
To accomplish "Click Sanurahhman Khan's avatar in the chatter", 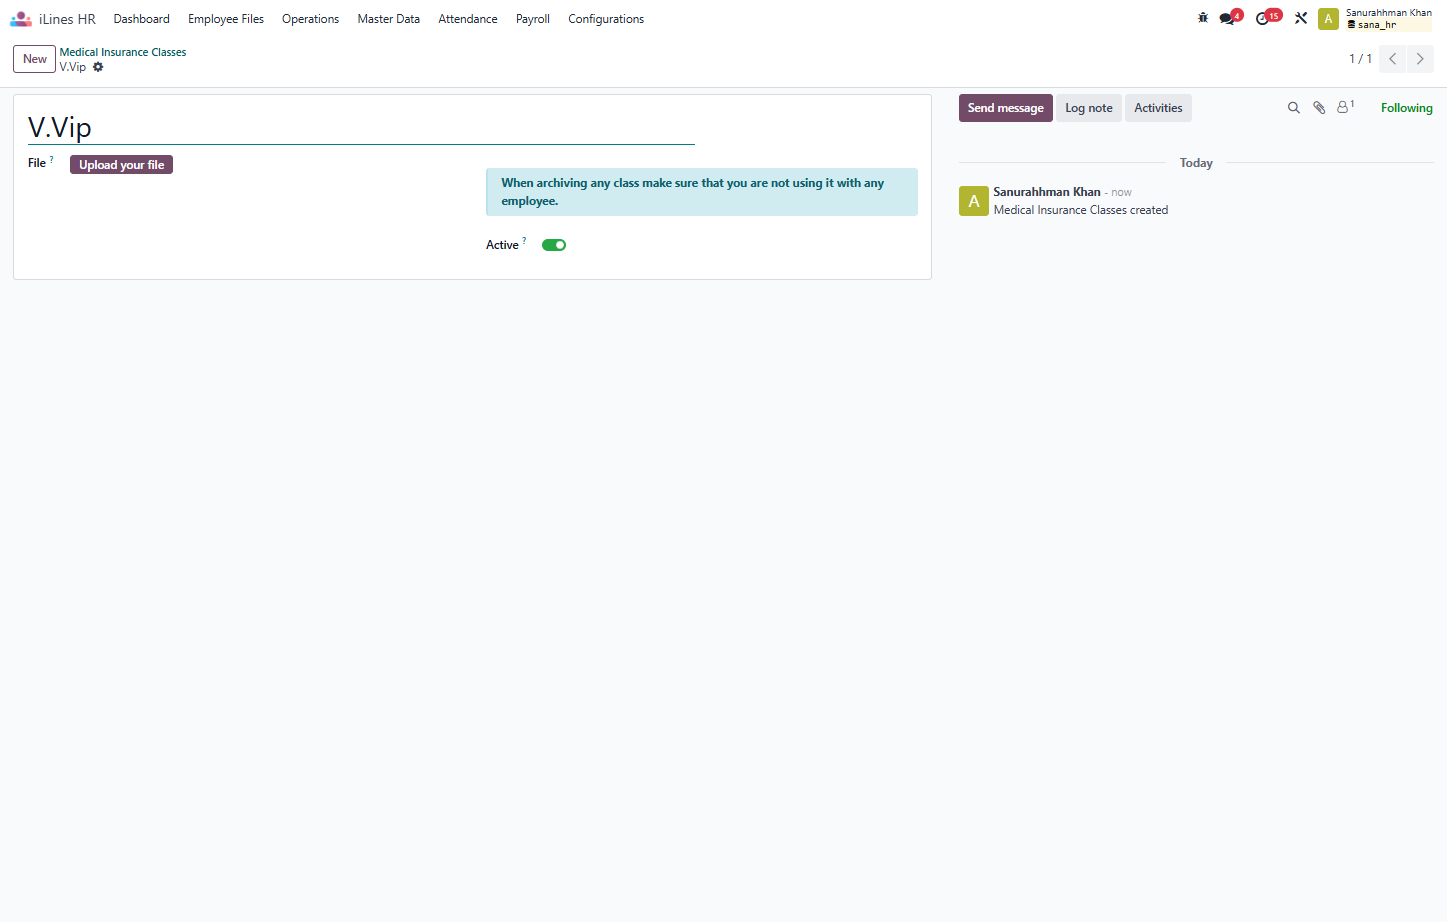I will tap(973, 201).
